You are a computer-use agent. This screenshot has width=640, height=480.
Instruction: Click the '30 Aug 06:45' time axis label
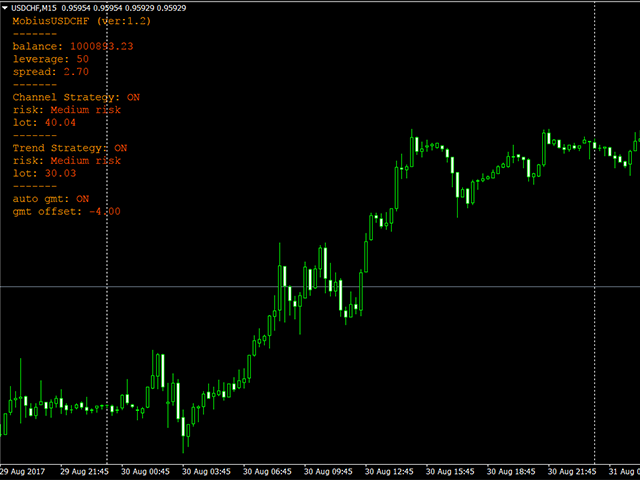(x=267, y=472)
